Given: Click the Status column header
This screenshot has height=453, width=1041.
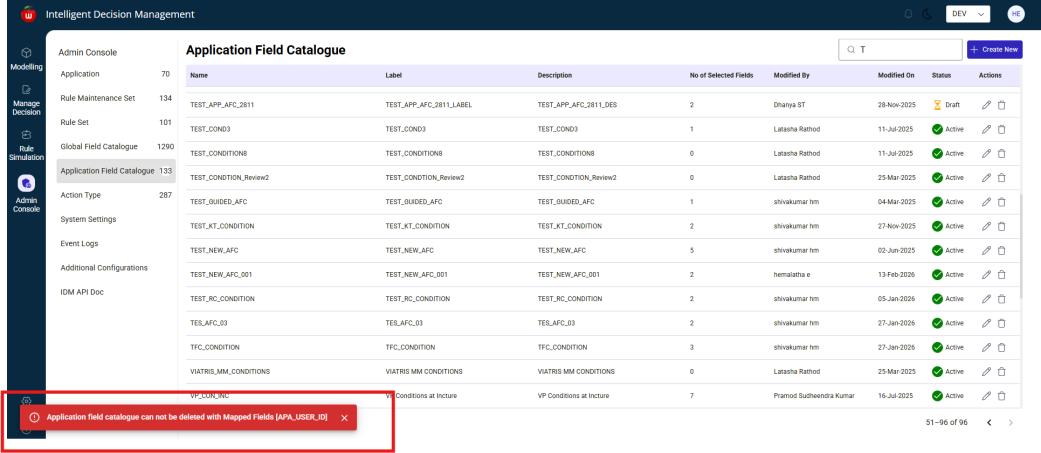Looking at the screenshot, I should (941, 76).
